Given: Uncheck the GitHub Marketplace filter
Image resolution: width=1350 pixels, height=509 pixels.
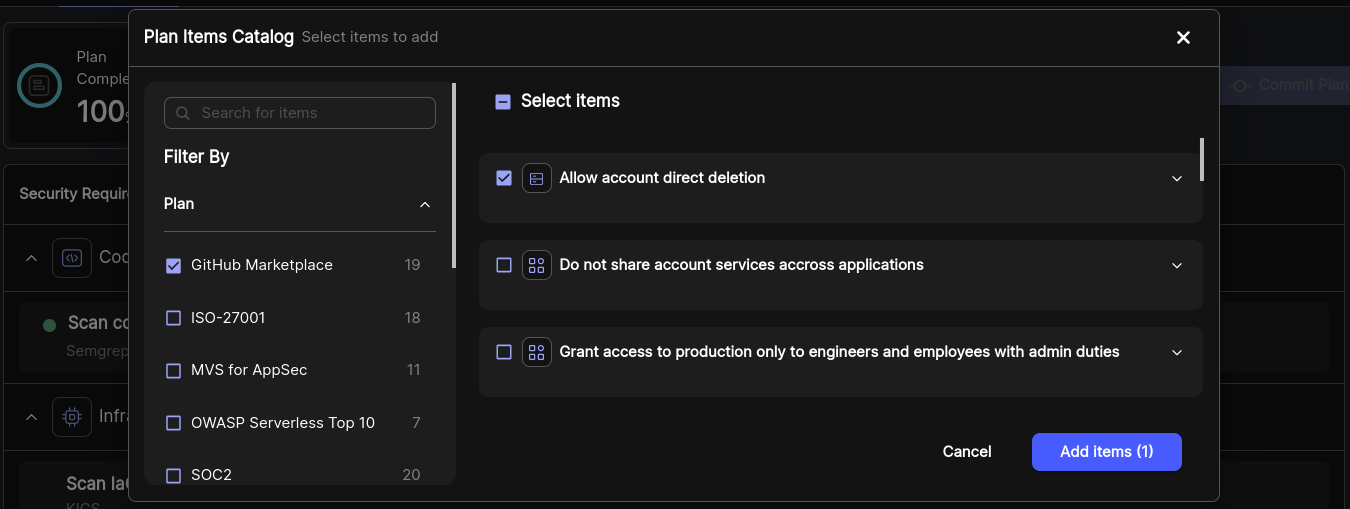Looking at the screenshot, I should 173,265.
